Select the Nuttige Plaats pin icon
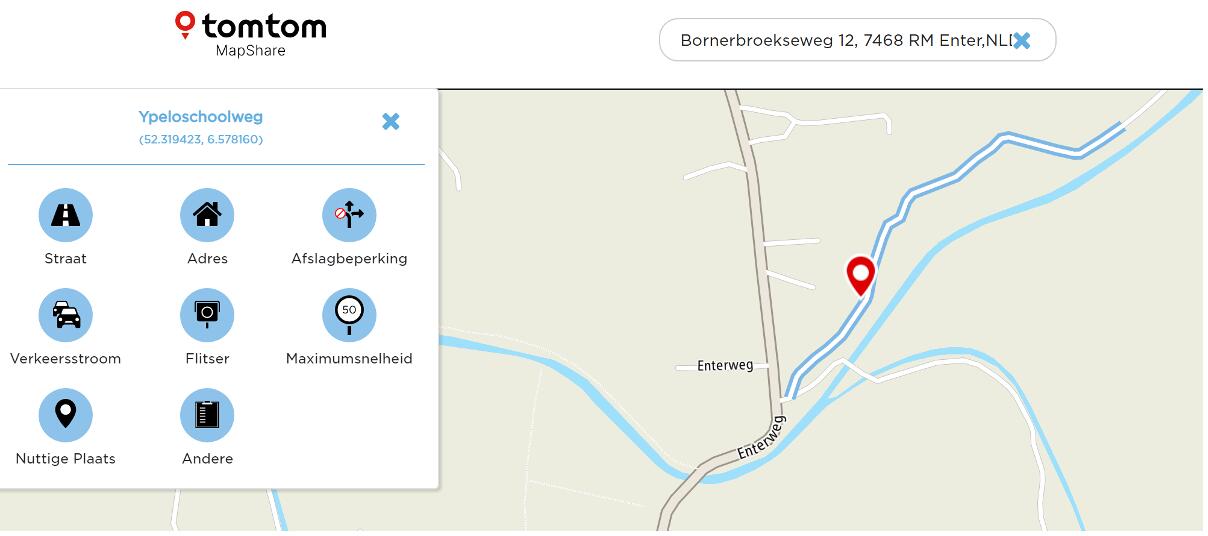 click(65, 415)
